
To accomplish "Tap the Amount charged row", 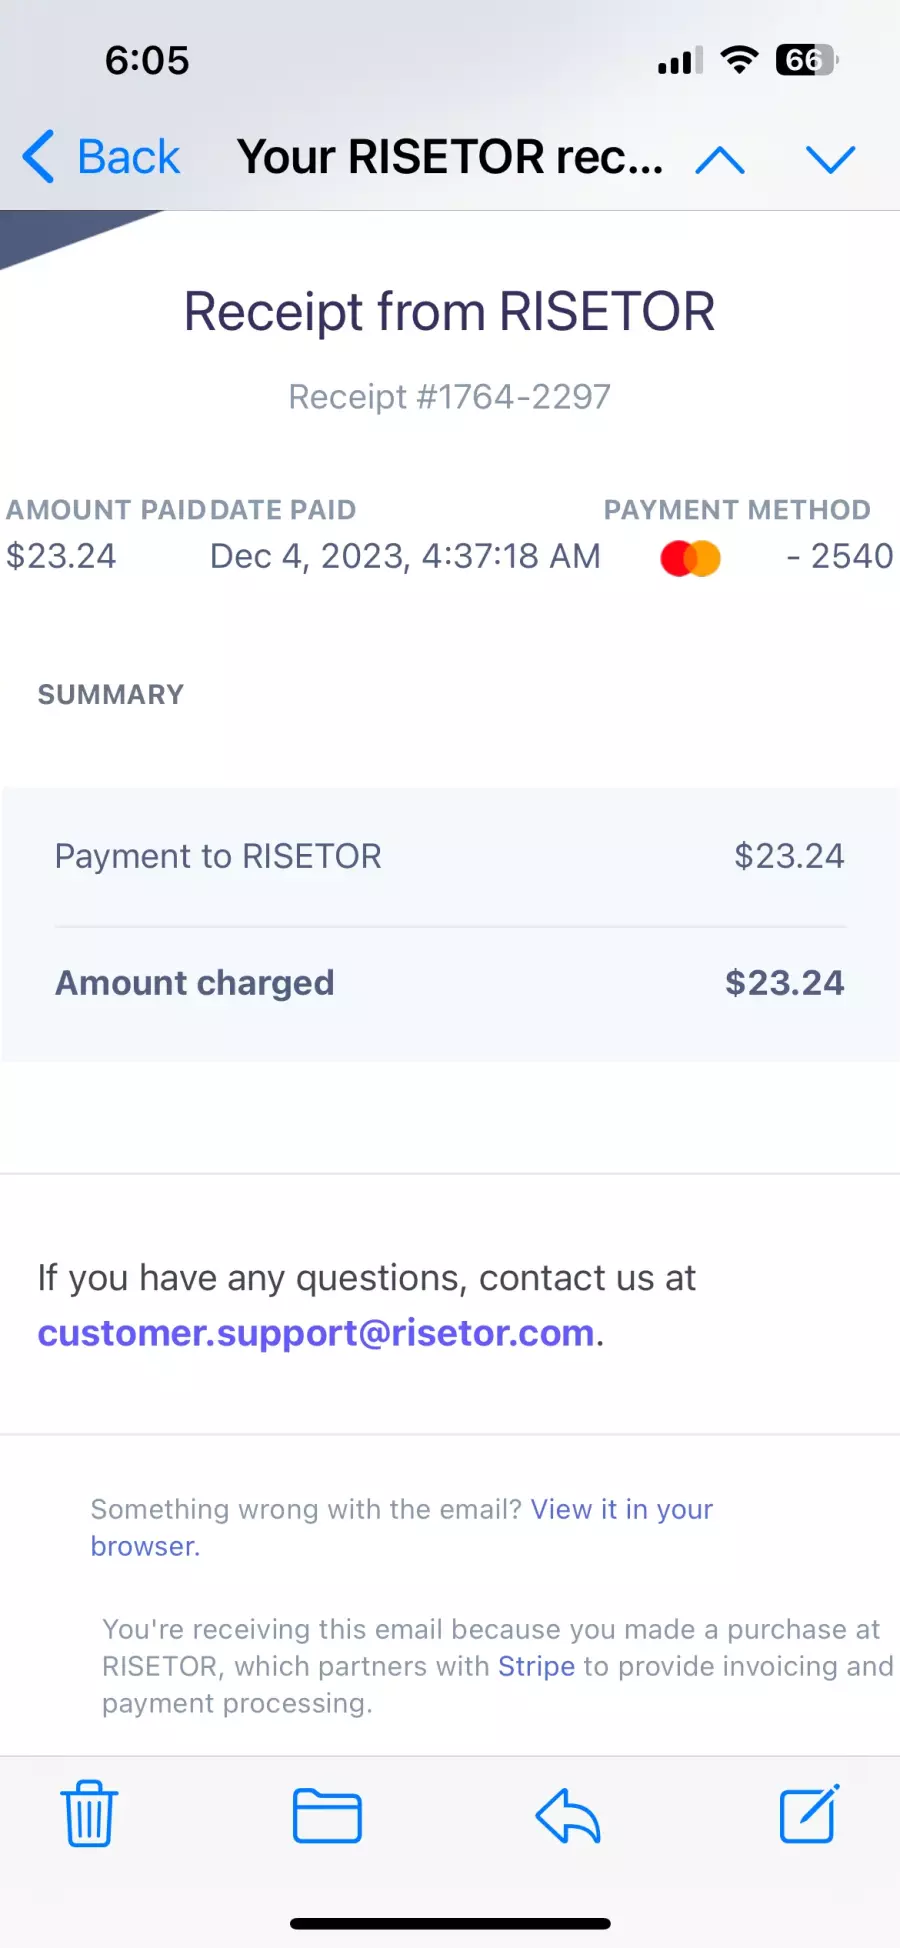I will [450, 983].
